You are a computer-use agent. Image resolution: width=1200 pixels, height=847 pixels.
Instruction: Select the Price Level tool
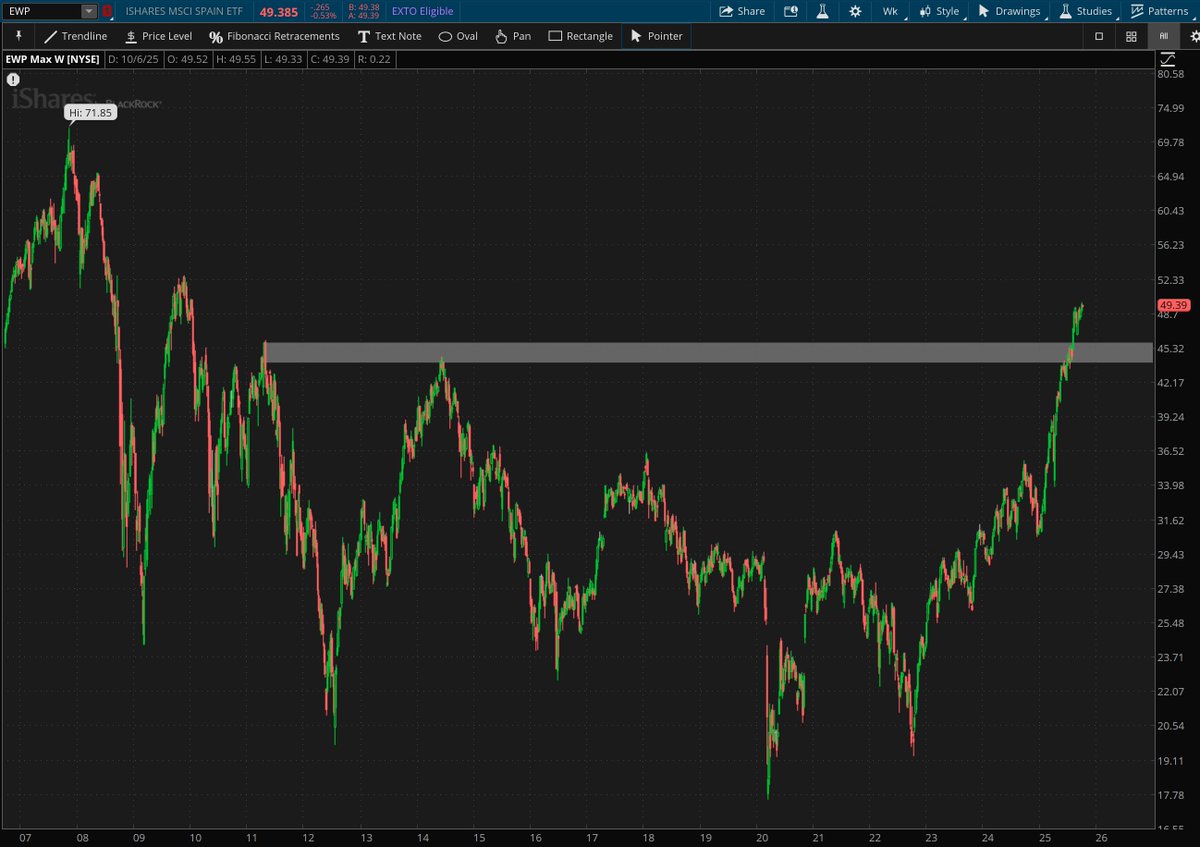[159, 36]
